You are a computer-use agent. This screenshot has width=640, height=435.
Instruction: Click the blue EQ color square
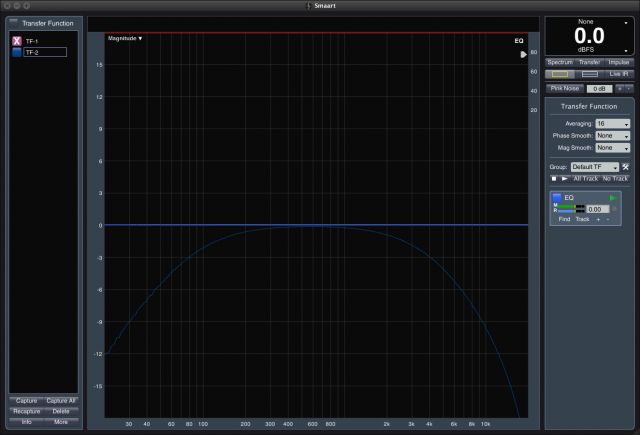pyautogui.click(x=556, y=198)
